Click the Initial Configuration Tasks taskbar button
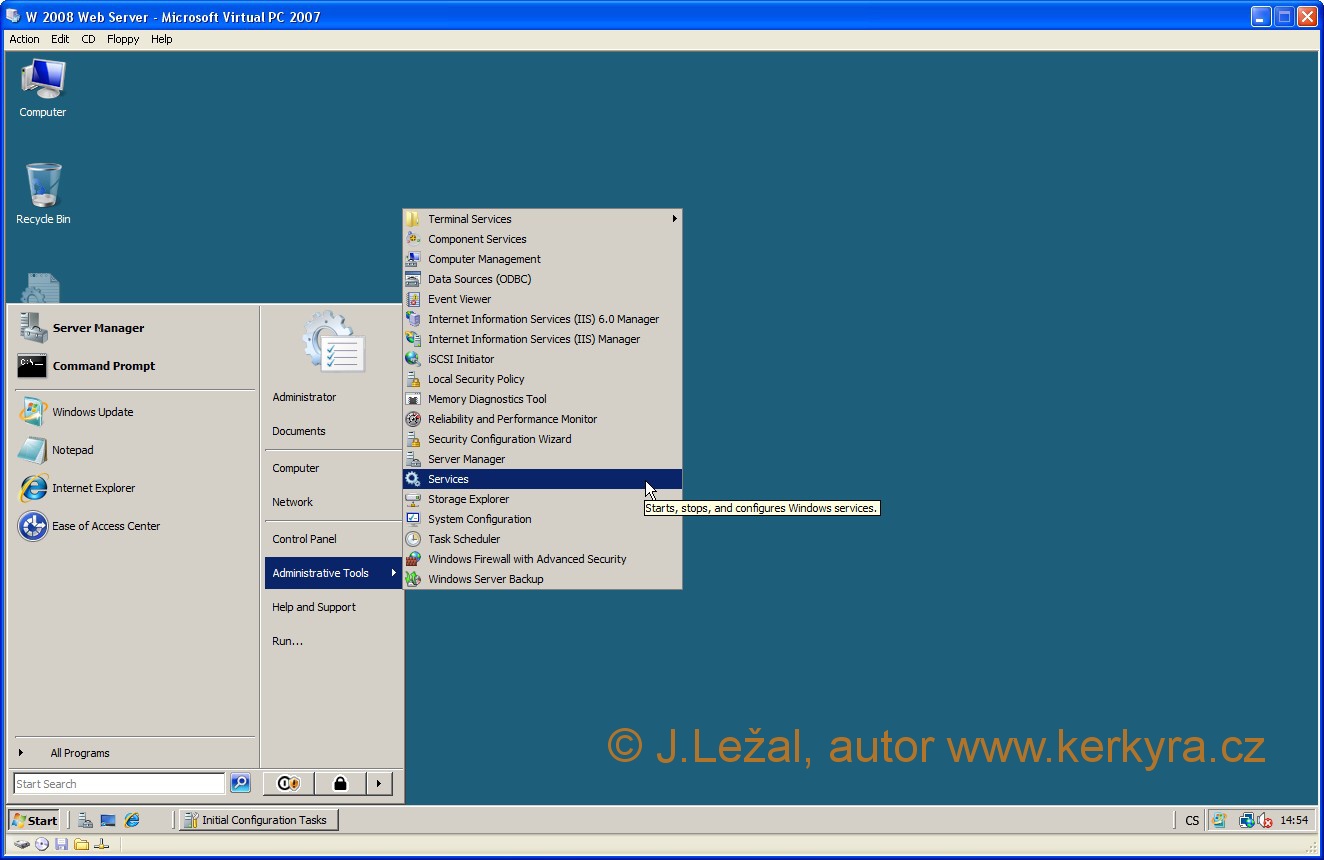The image size is (1324, 860). [x=259, y=820]
